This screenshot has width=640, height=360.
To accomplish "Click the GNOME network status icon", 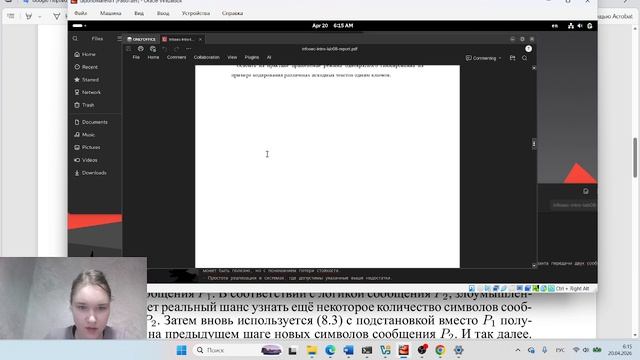I will tap(571, 26).
